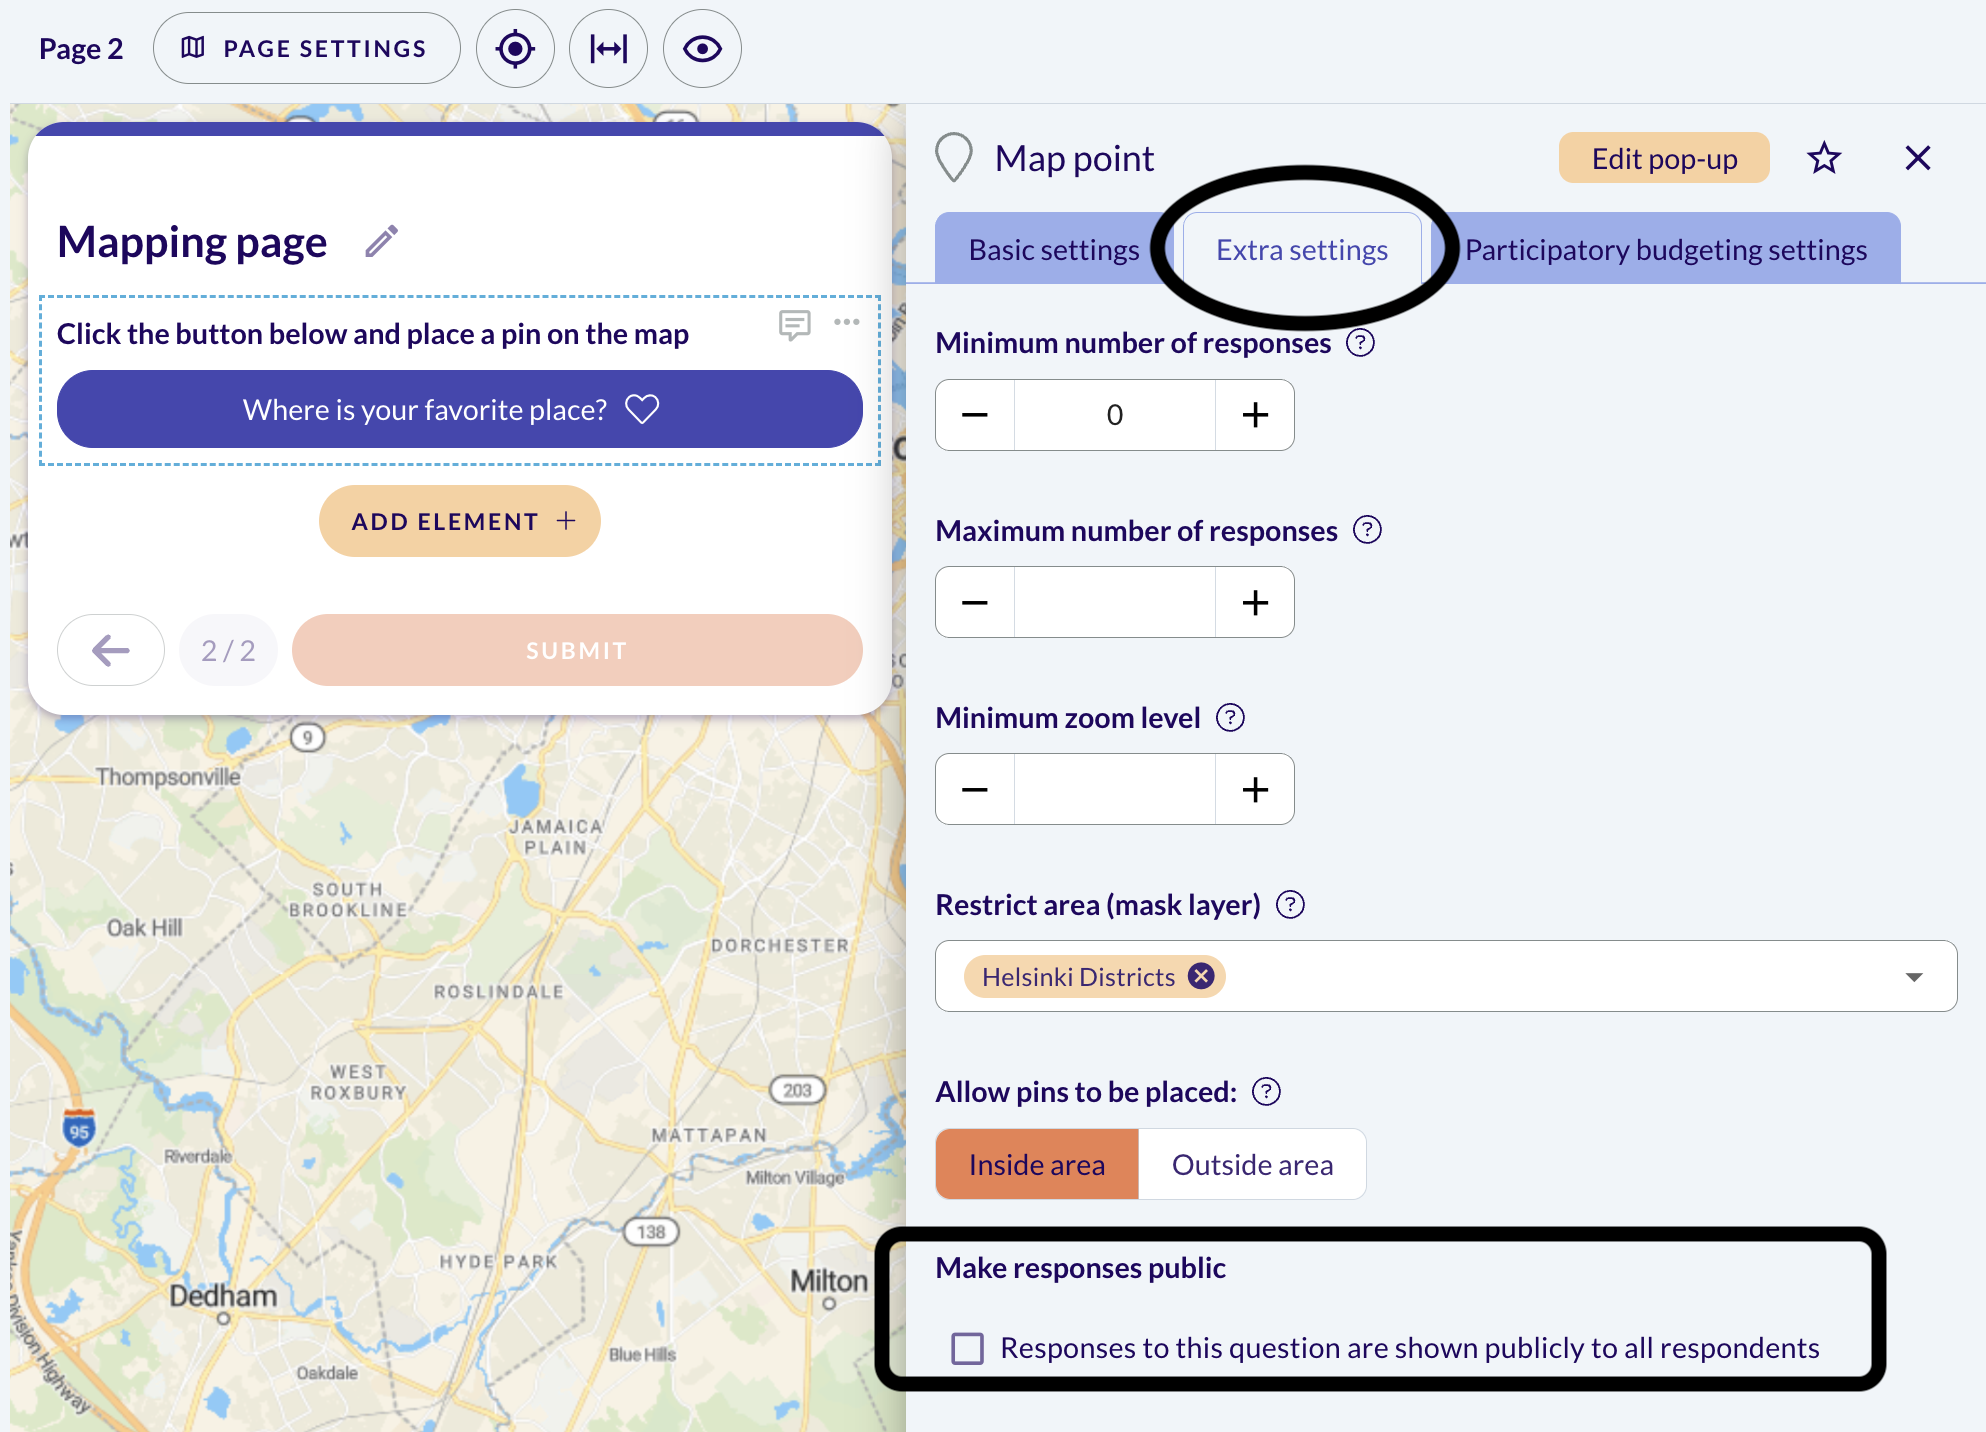Decrease the minimum number of responses

[x=975, y=415]
